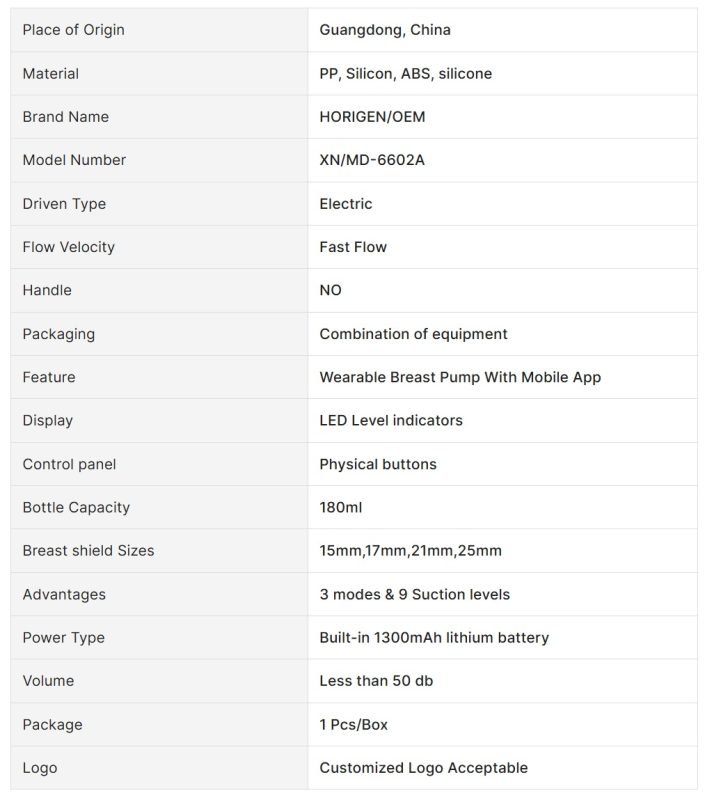Select LED Level indicators value

click(x=391, y=420)
